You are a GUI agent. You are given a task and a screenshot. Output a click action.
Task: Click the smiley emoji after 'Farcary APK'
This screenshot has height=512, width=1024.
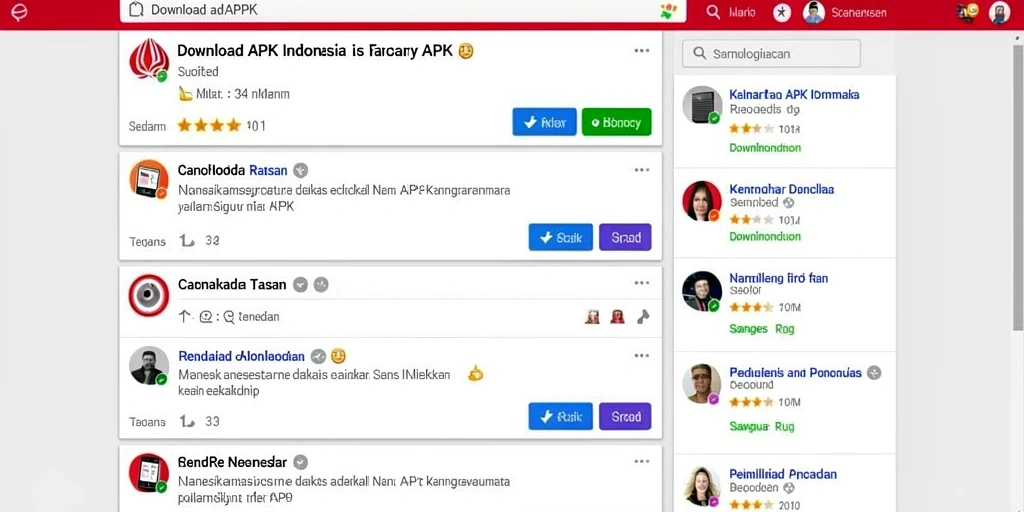tap(466, 51)
